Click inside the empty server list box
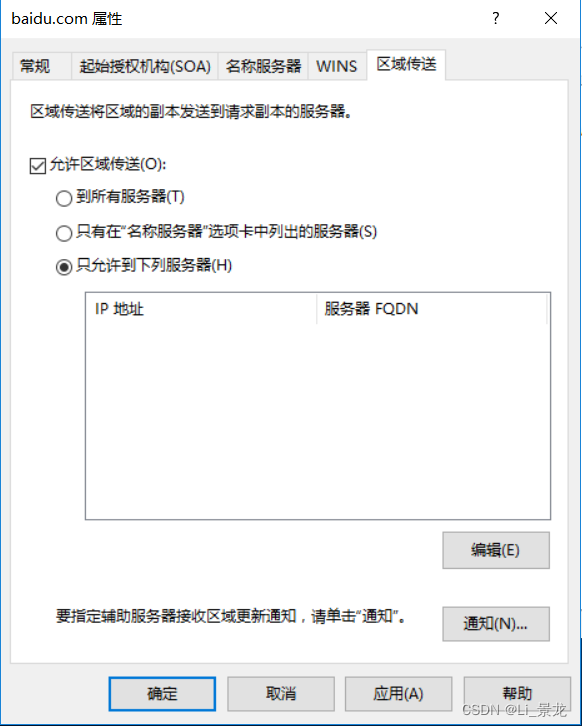Image resolution: width=582 pixels, height=726 pixels. click(x=318, y=421)
